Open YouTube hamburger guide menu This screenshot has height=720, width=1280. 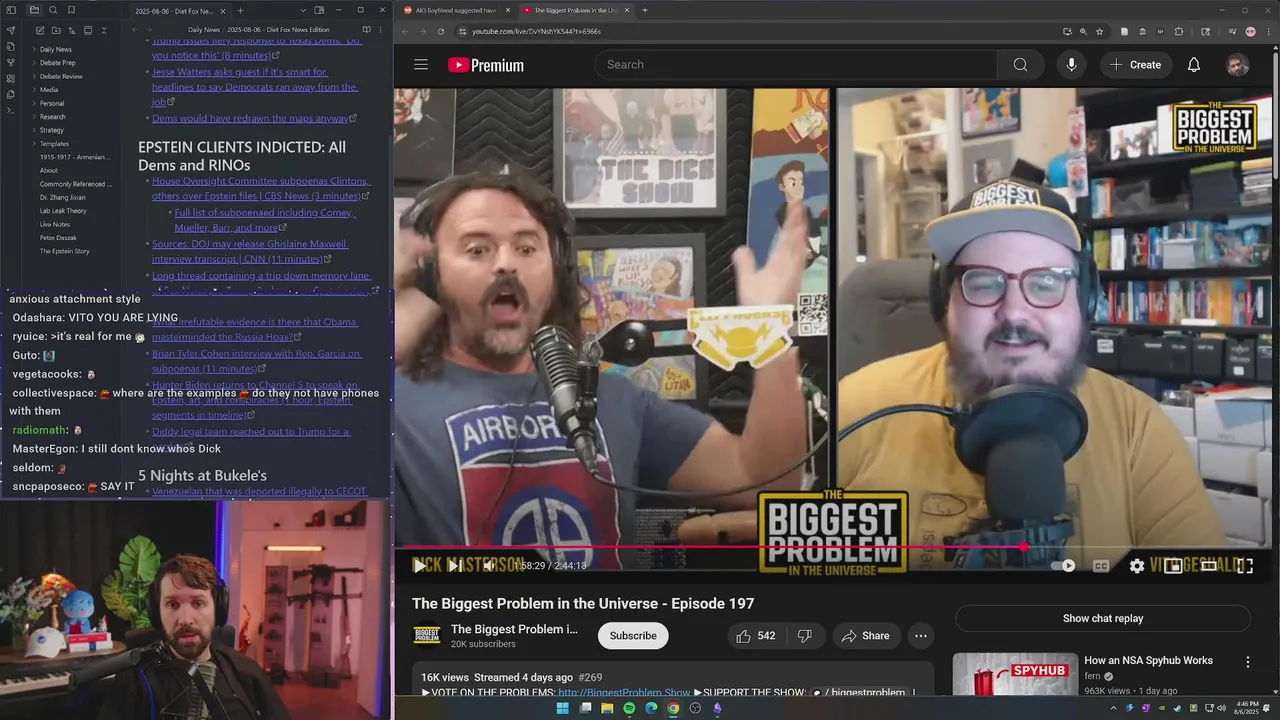[421, 65]
